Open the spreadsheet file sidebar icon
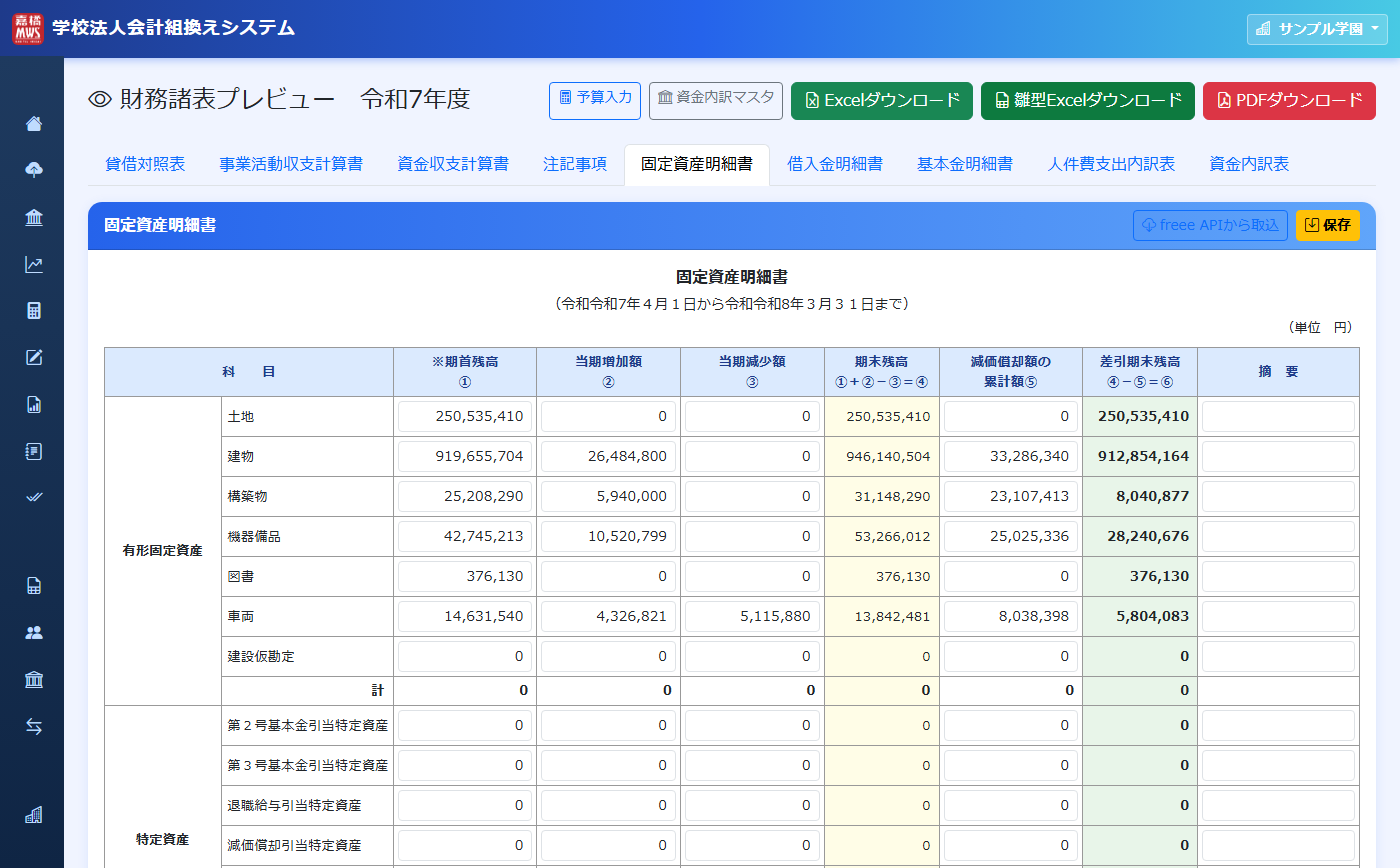The image size is (1400, 868). click(x=34, y=586)
